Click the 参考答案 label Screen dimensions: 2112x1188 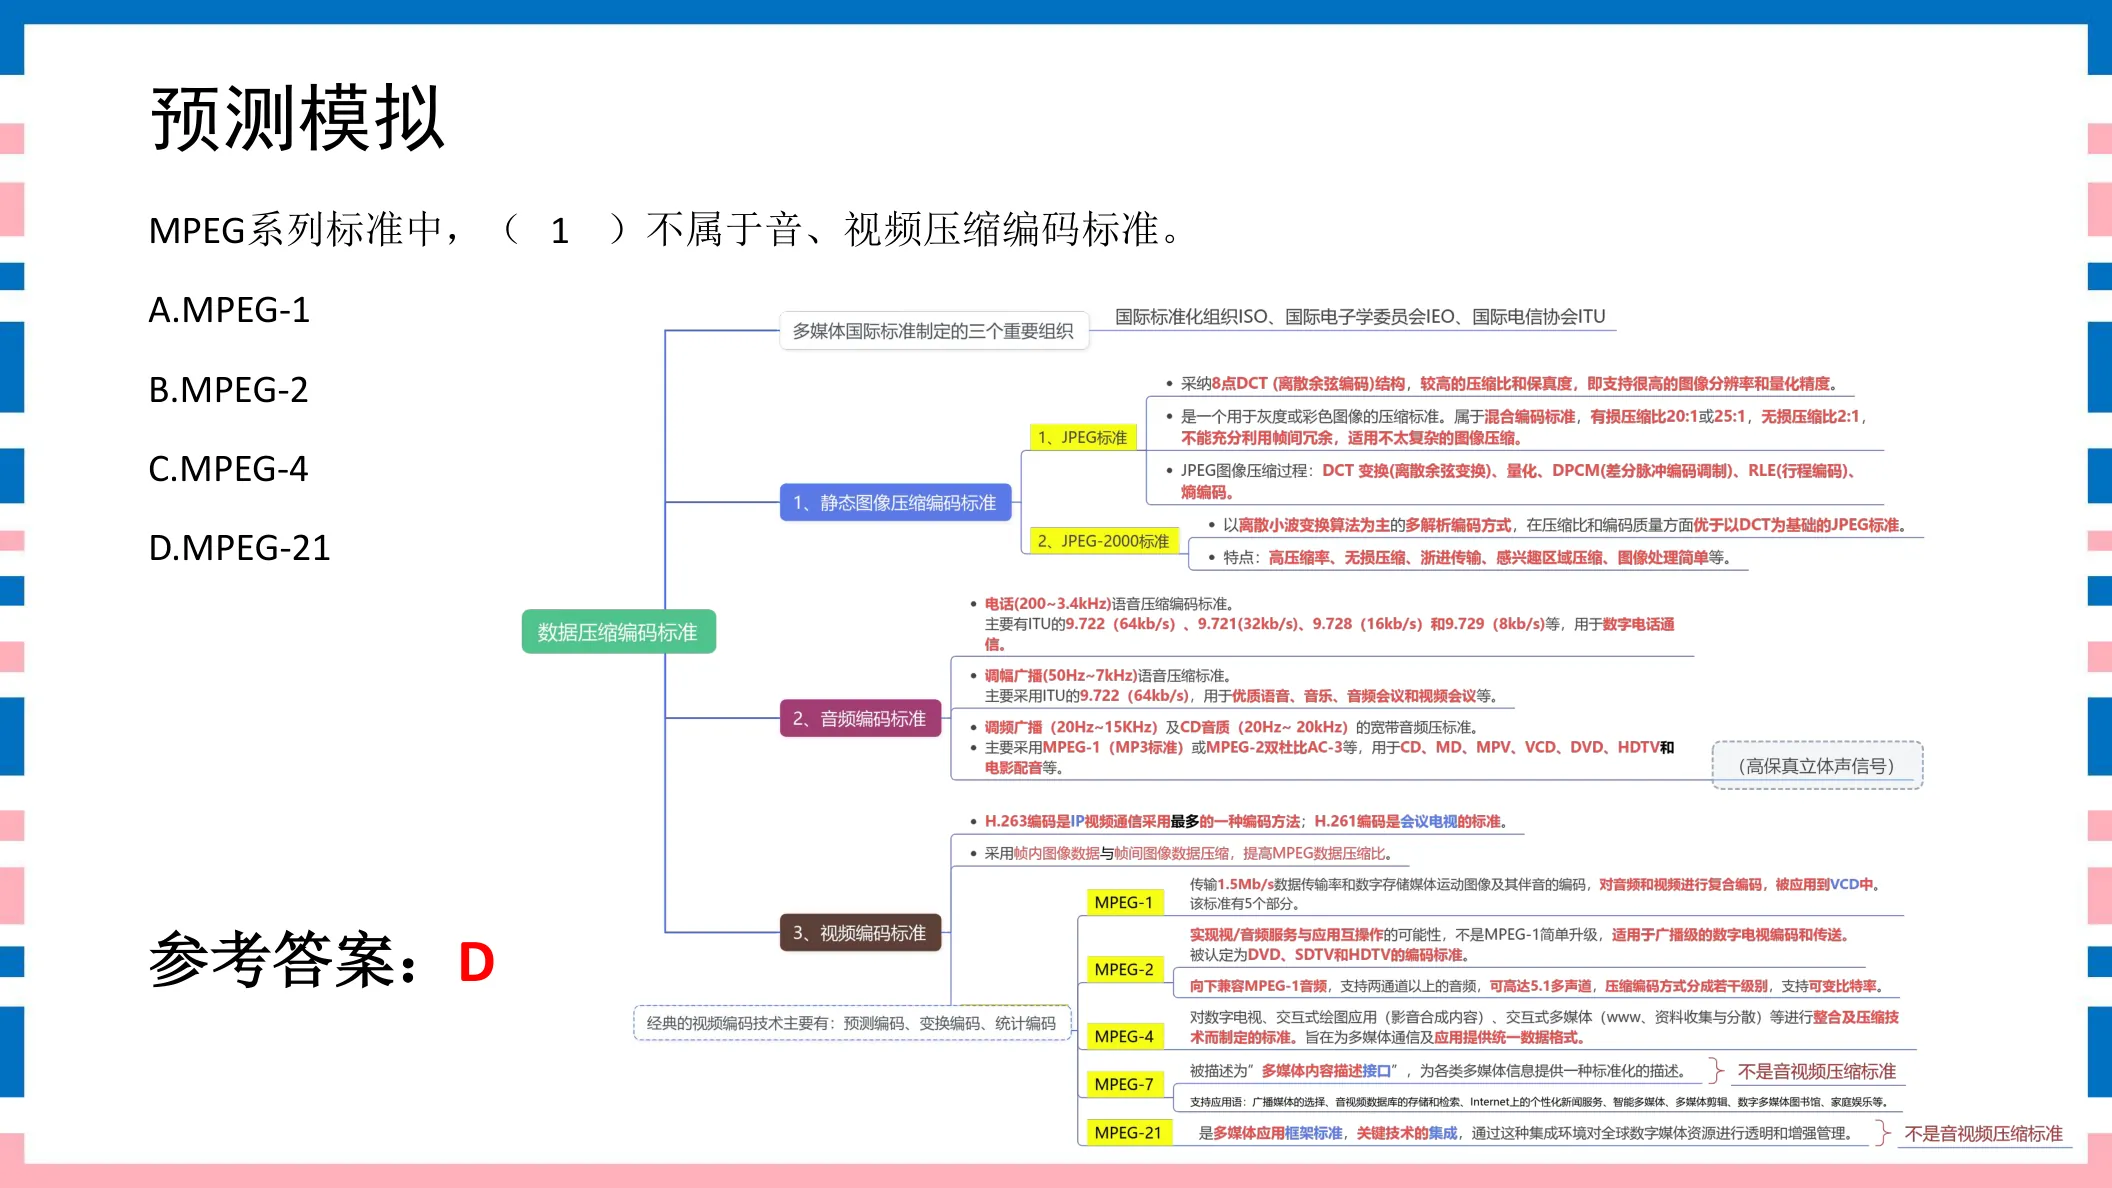(283, 960)
